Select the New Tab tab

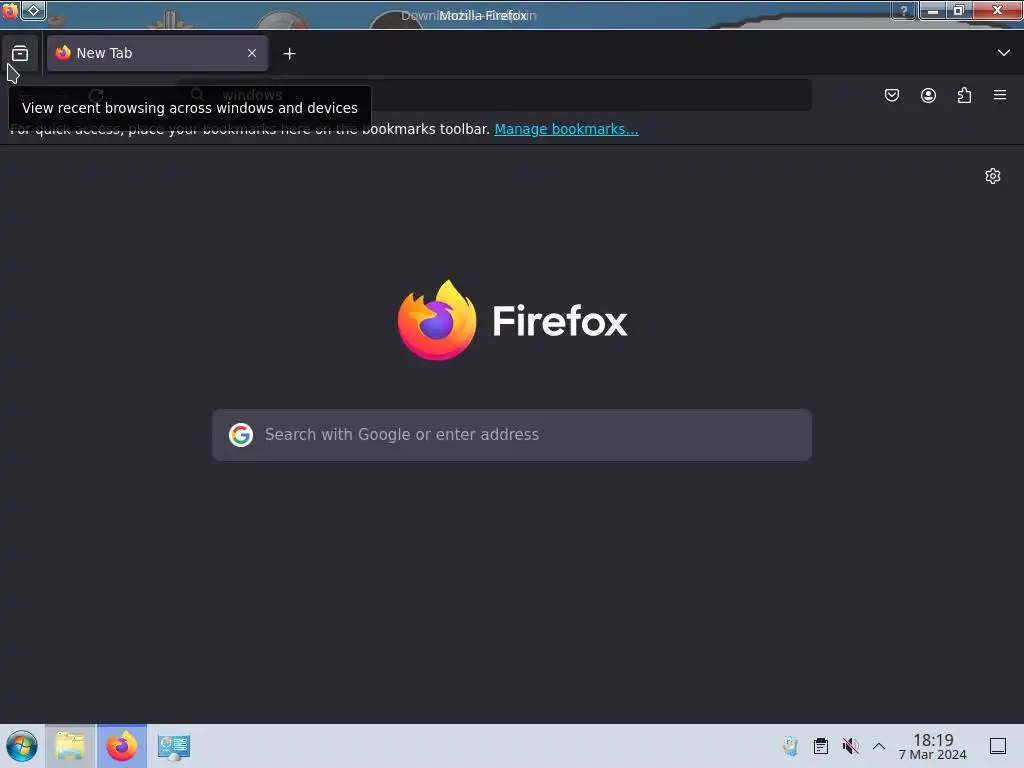point(157,53)
